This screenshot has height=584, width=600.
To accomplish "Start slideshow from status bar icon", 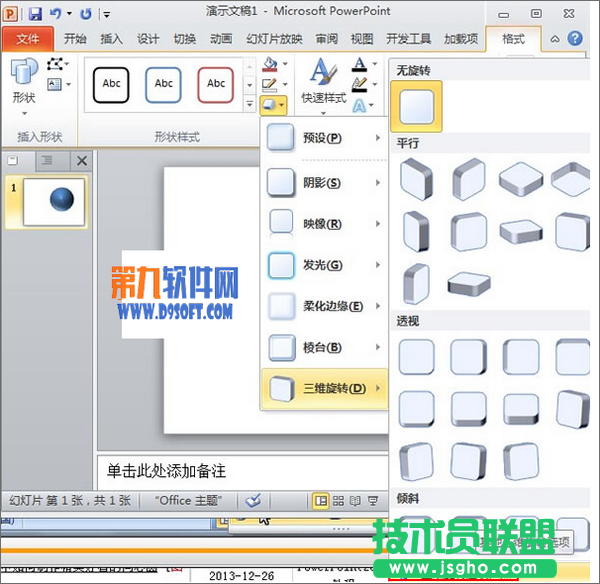I will click(373, 501).
